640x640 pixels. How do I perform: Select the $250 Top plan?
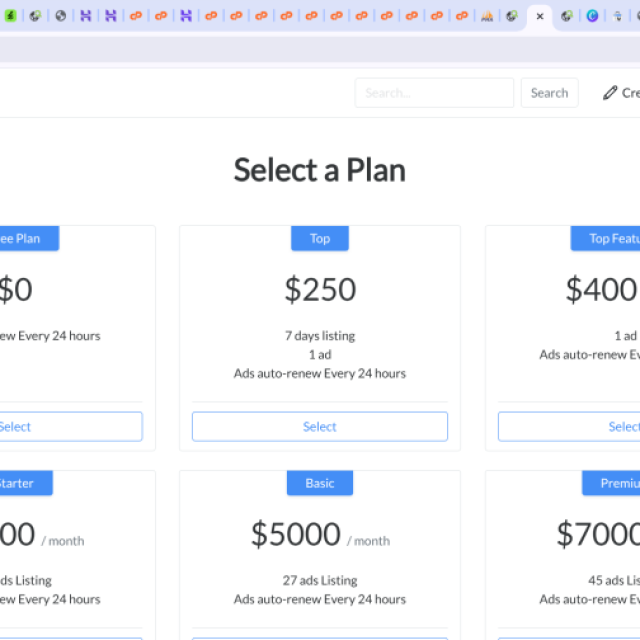point(320,427)
